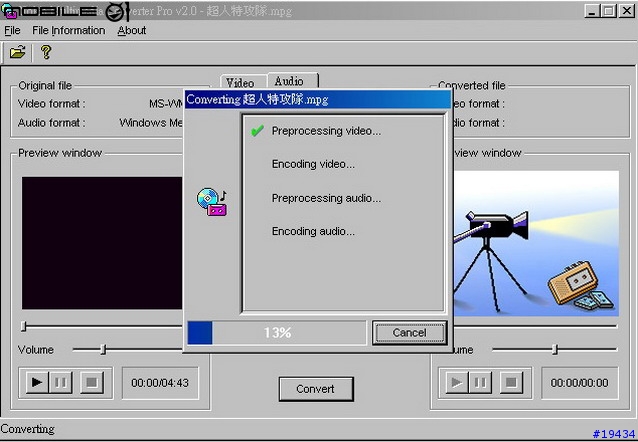Pause the original file preview
The height and width of the screenshot is (442, 638).
point(60,382)
